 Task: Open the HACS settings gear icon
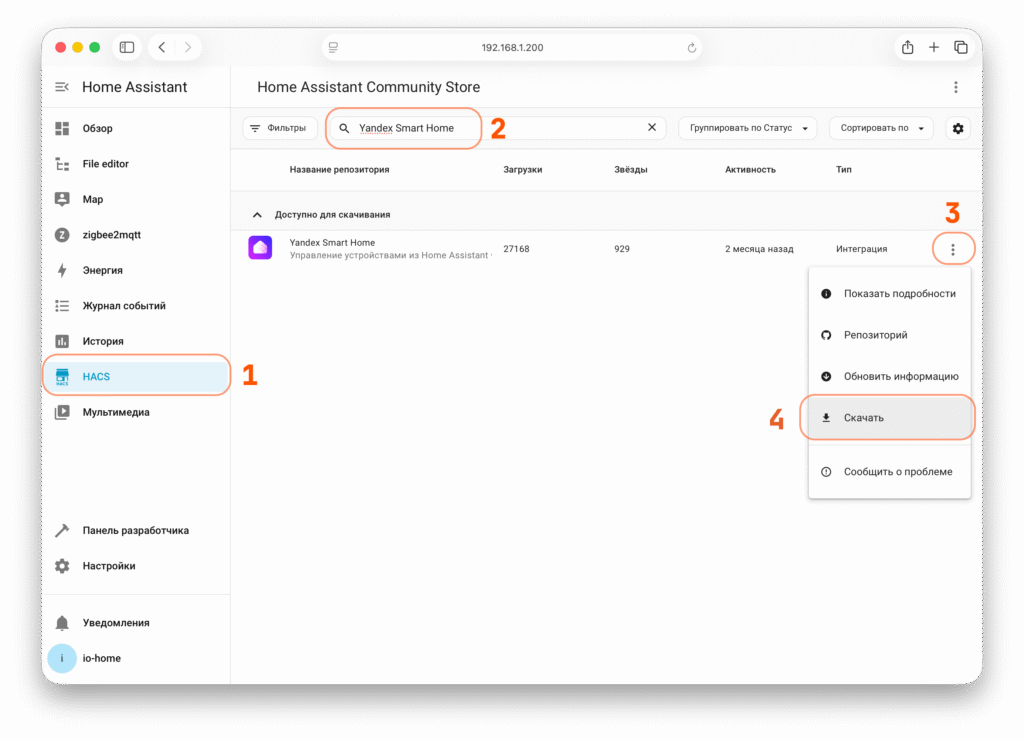958,128
